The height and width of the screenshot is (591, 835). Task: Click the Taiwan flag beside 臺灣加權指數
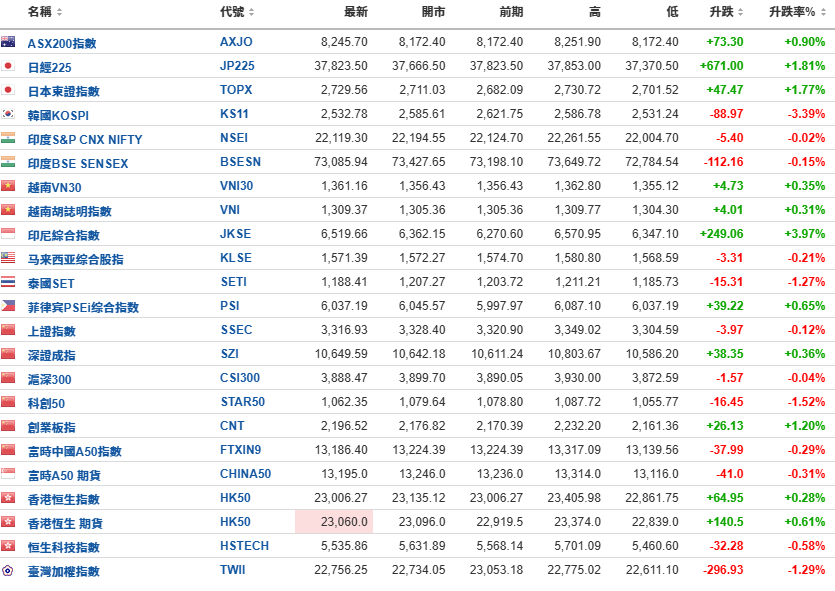pyautogui.click(x=7, y=571)
